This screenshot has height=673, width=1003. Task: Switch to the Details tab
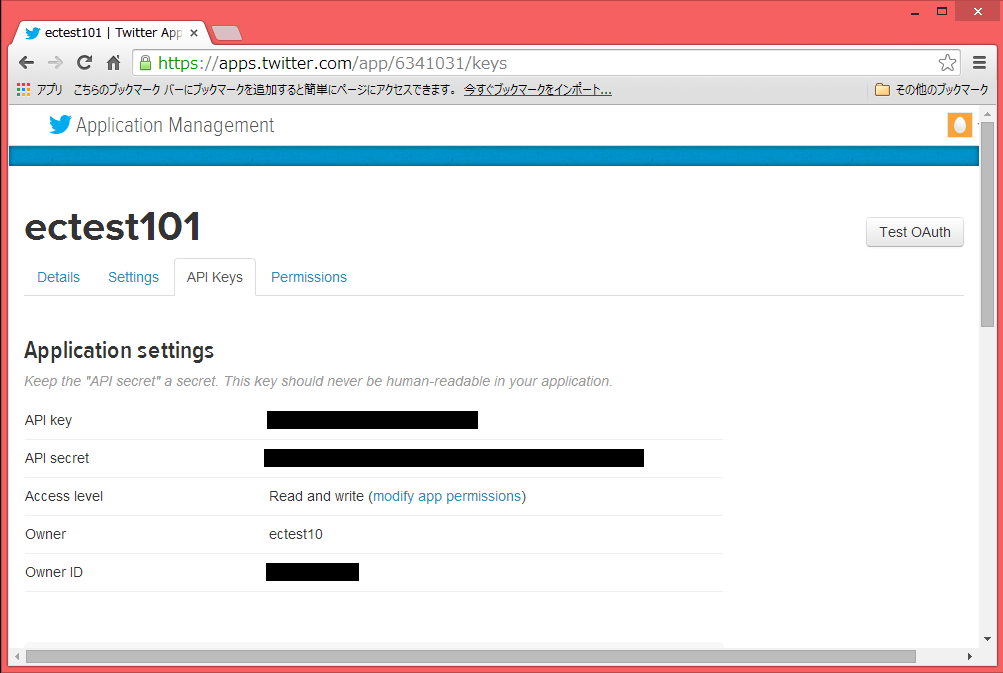click(58, 277)
